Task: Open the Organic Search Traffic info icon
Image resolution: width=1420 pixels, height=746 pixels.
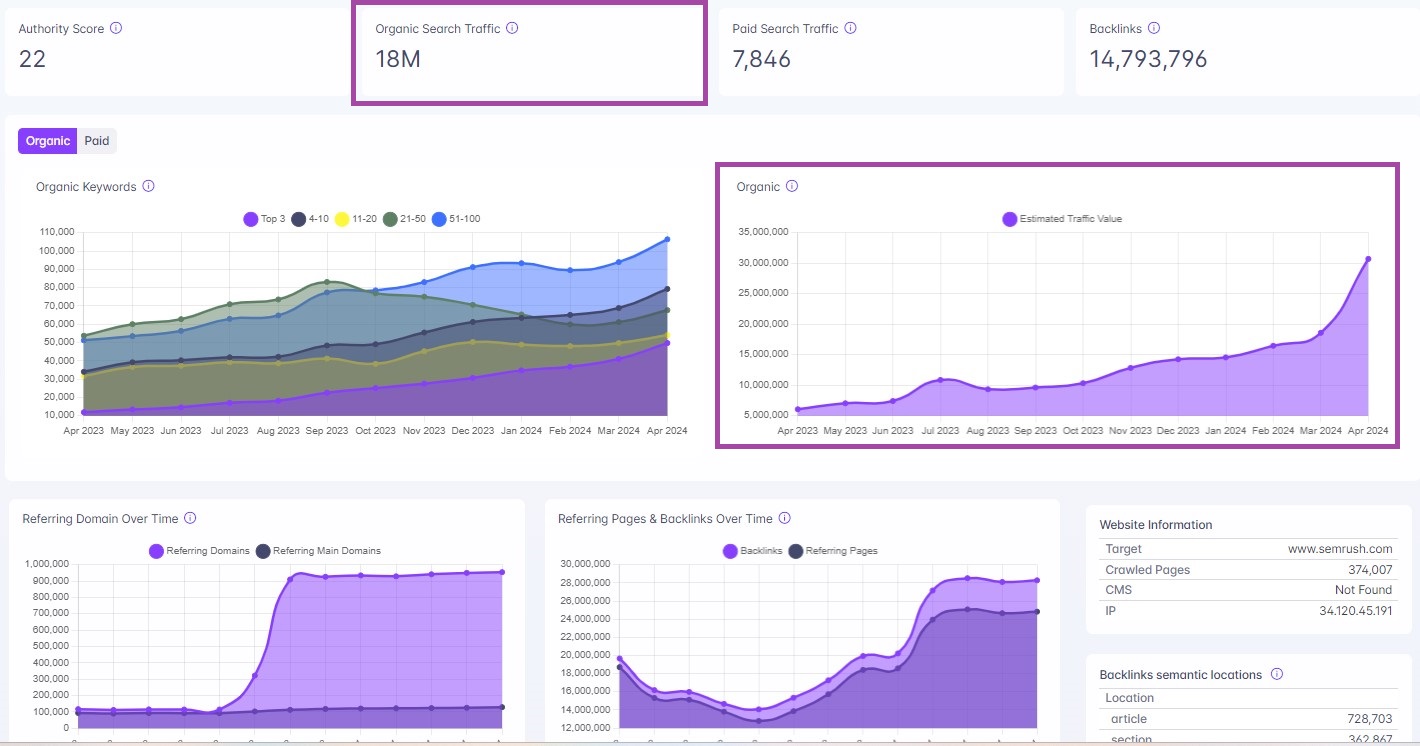Action: (512, 29)
